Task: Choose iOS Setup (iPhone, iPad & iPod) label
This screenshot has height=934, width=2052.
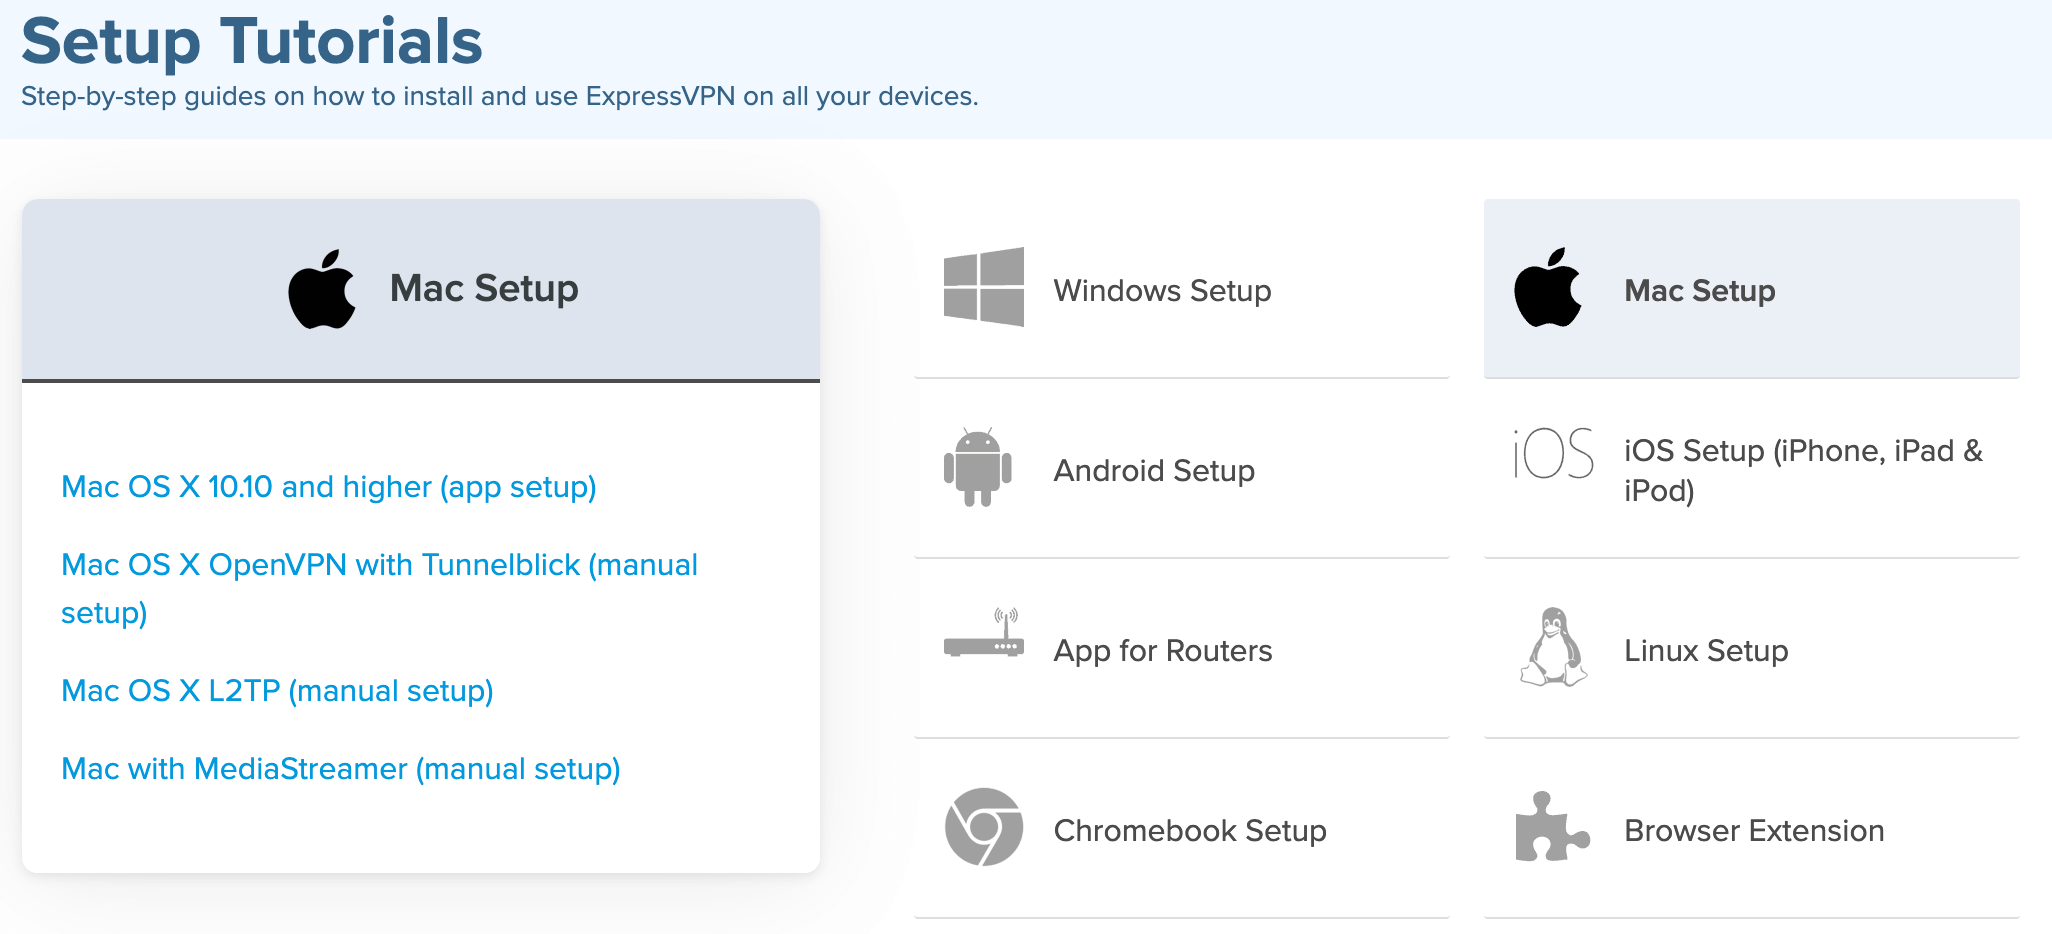Action: [1803, 471]
